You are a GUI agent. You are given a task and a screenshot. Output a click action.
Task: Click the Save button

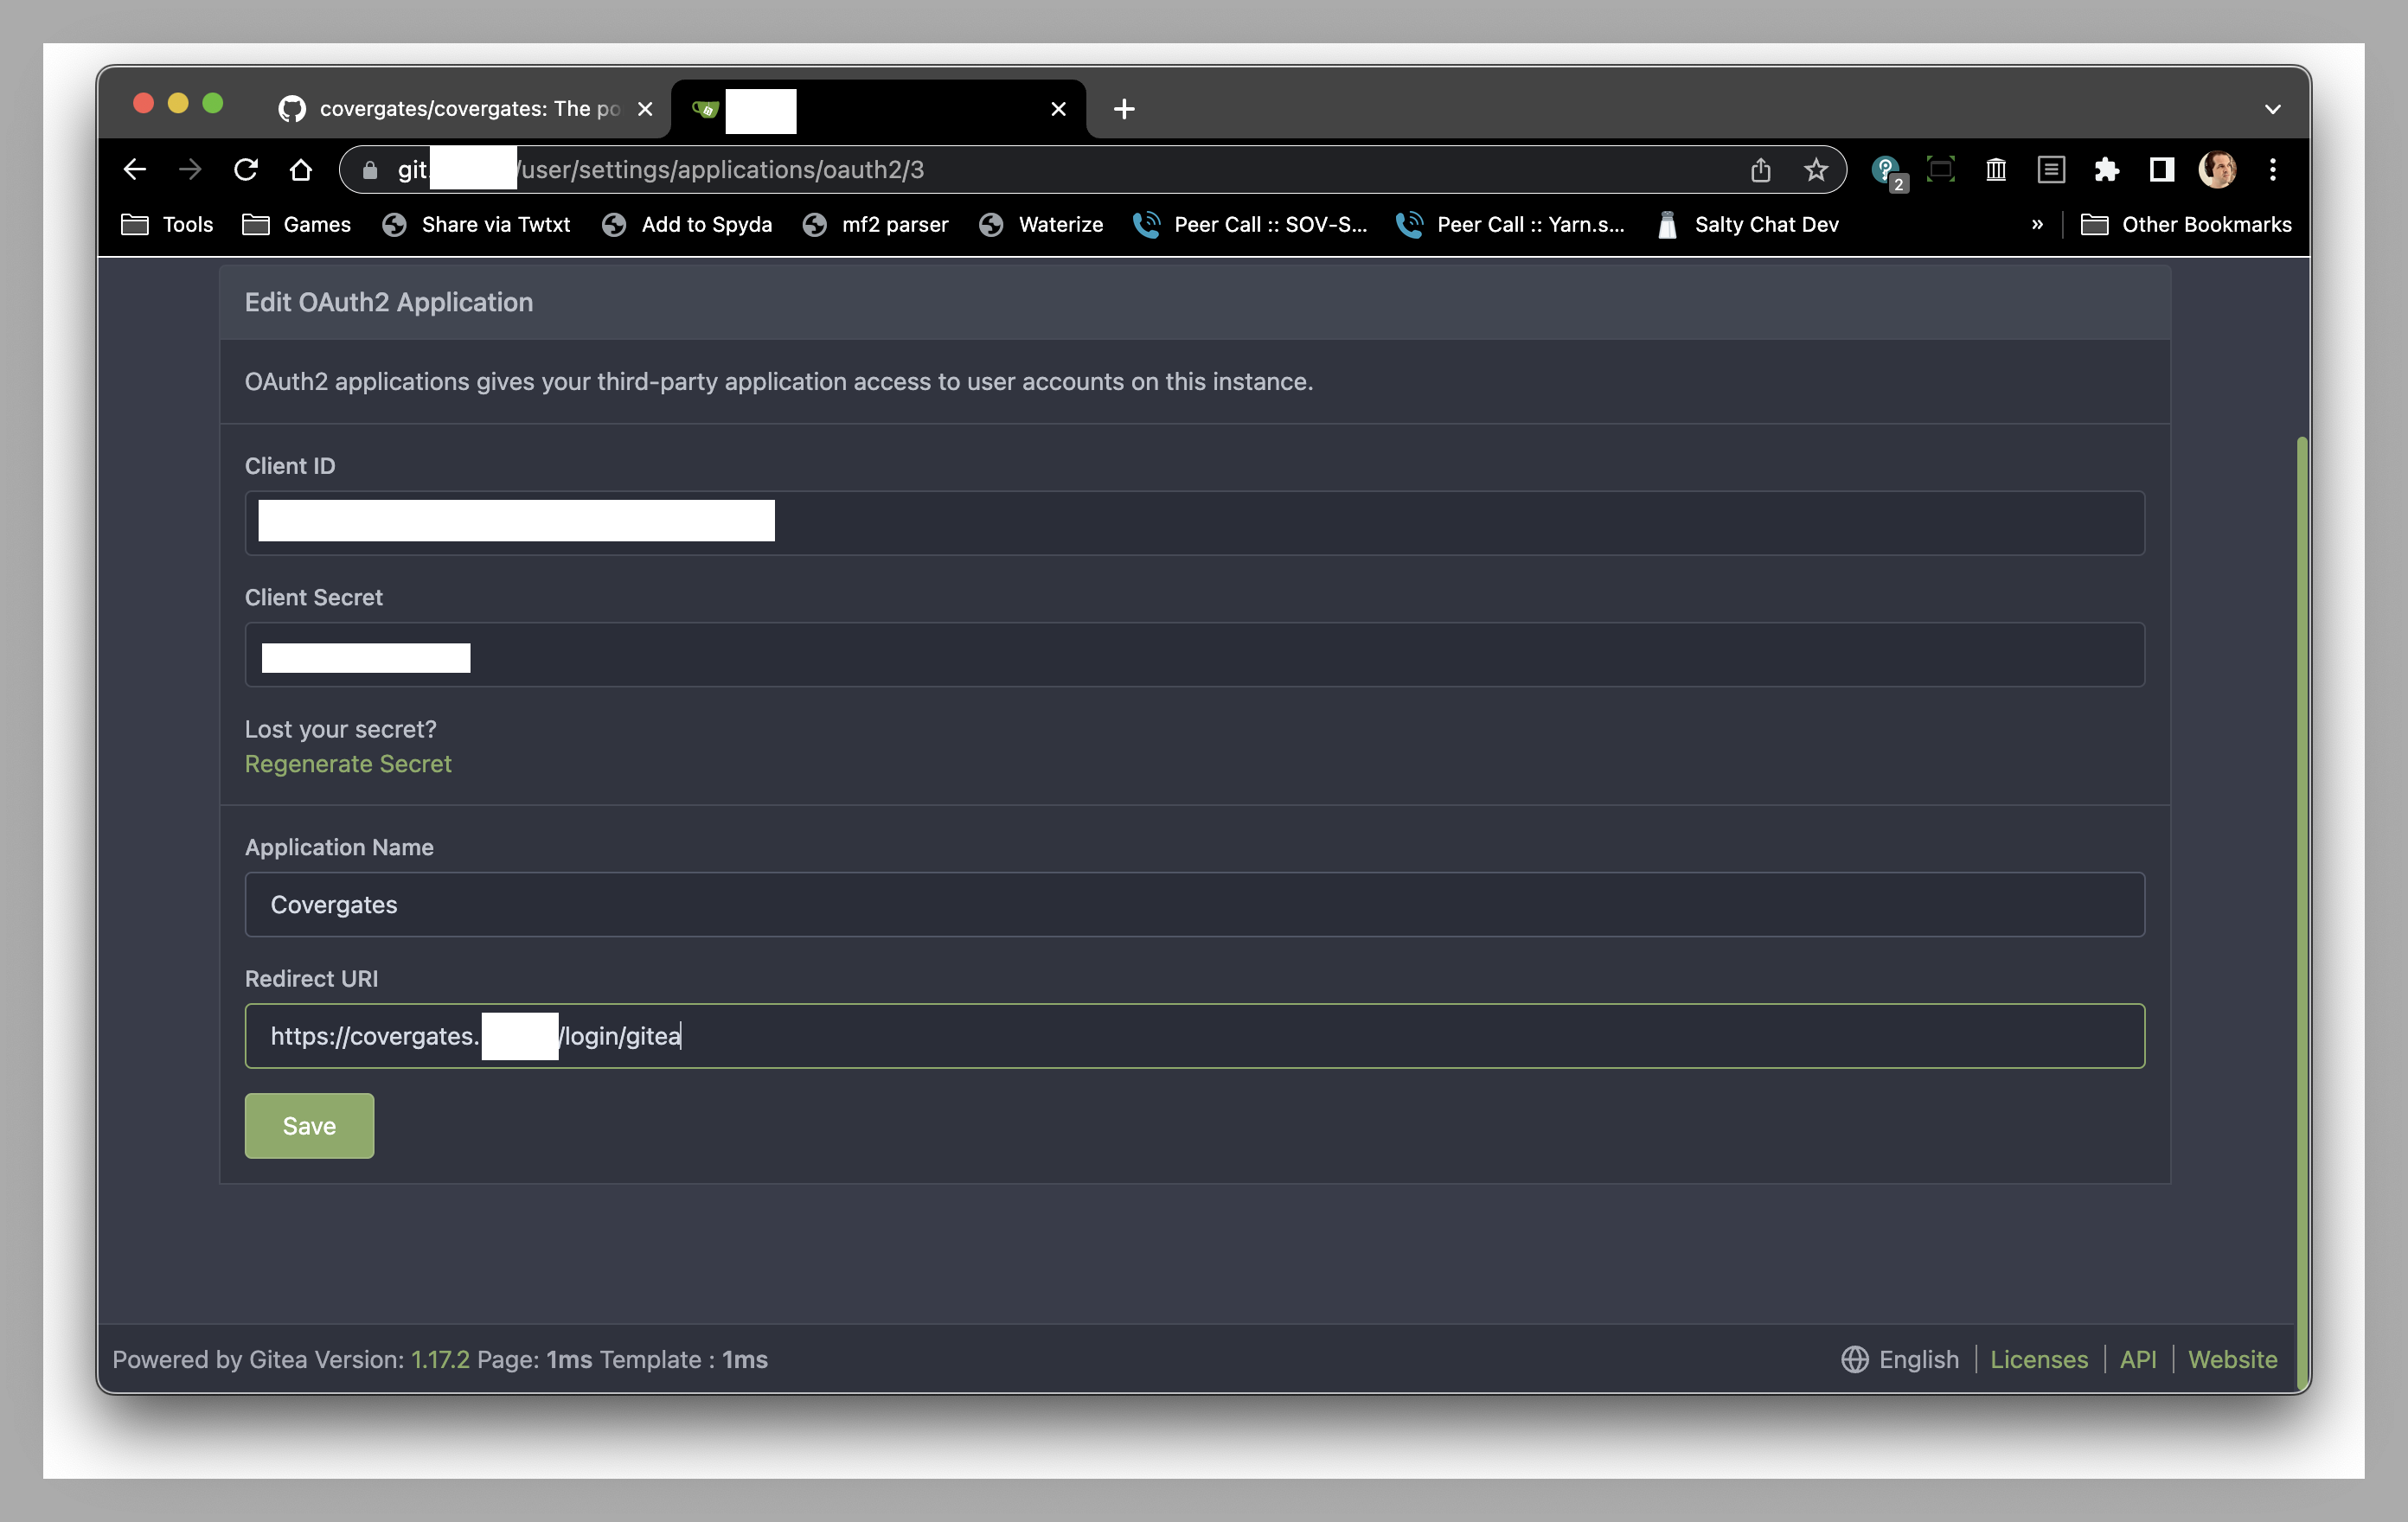coord(309,1125)
